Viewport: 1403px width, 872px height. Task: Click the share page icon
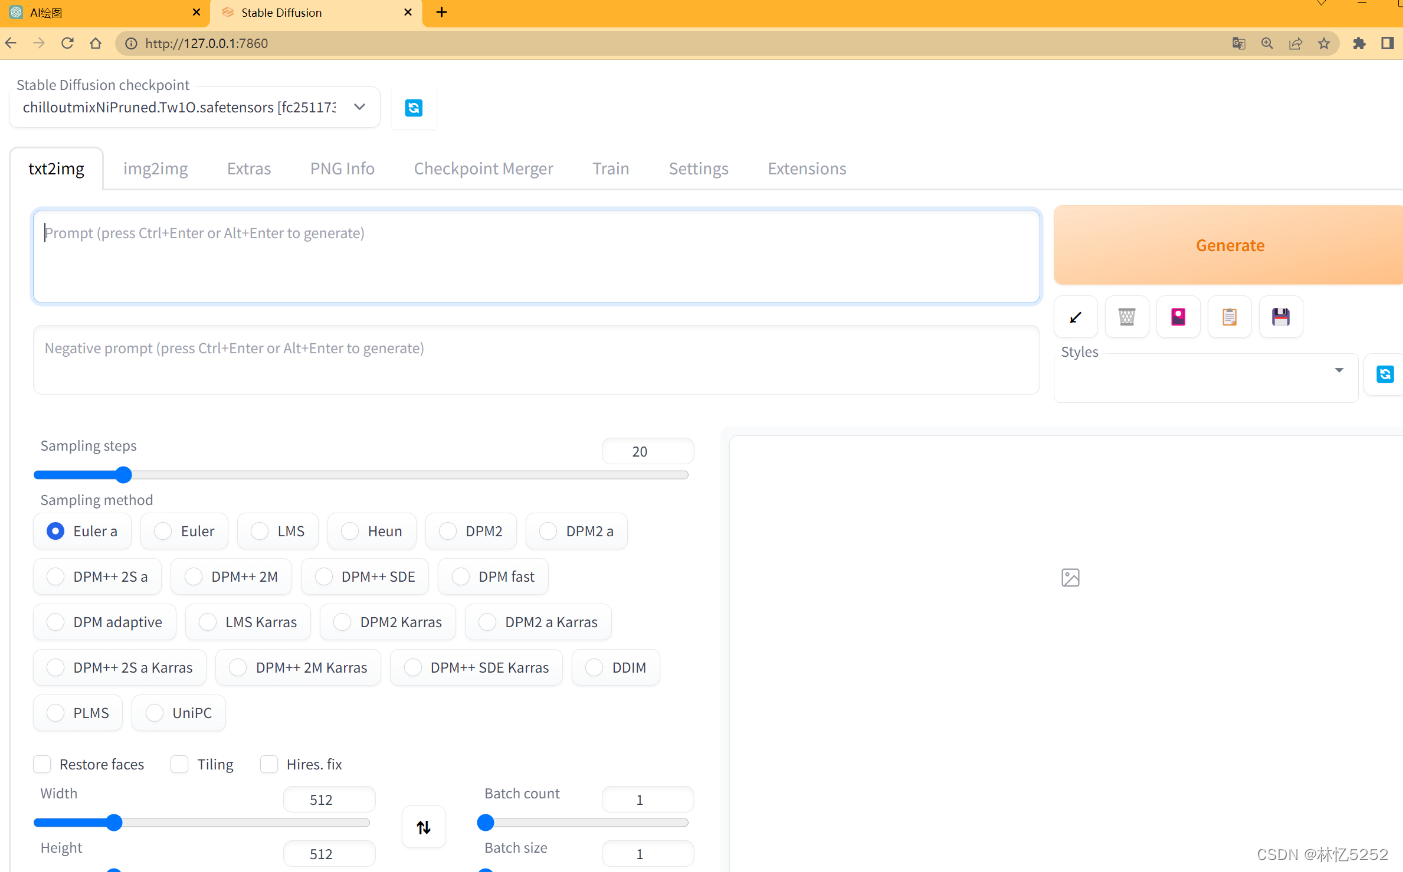coord(1296,43)
